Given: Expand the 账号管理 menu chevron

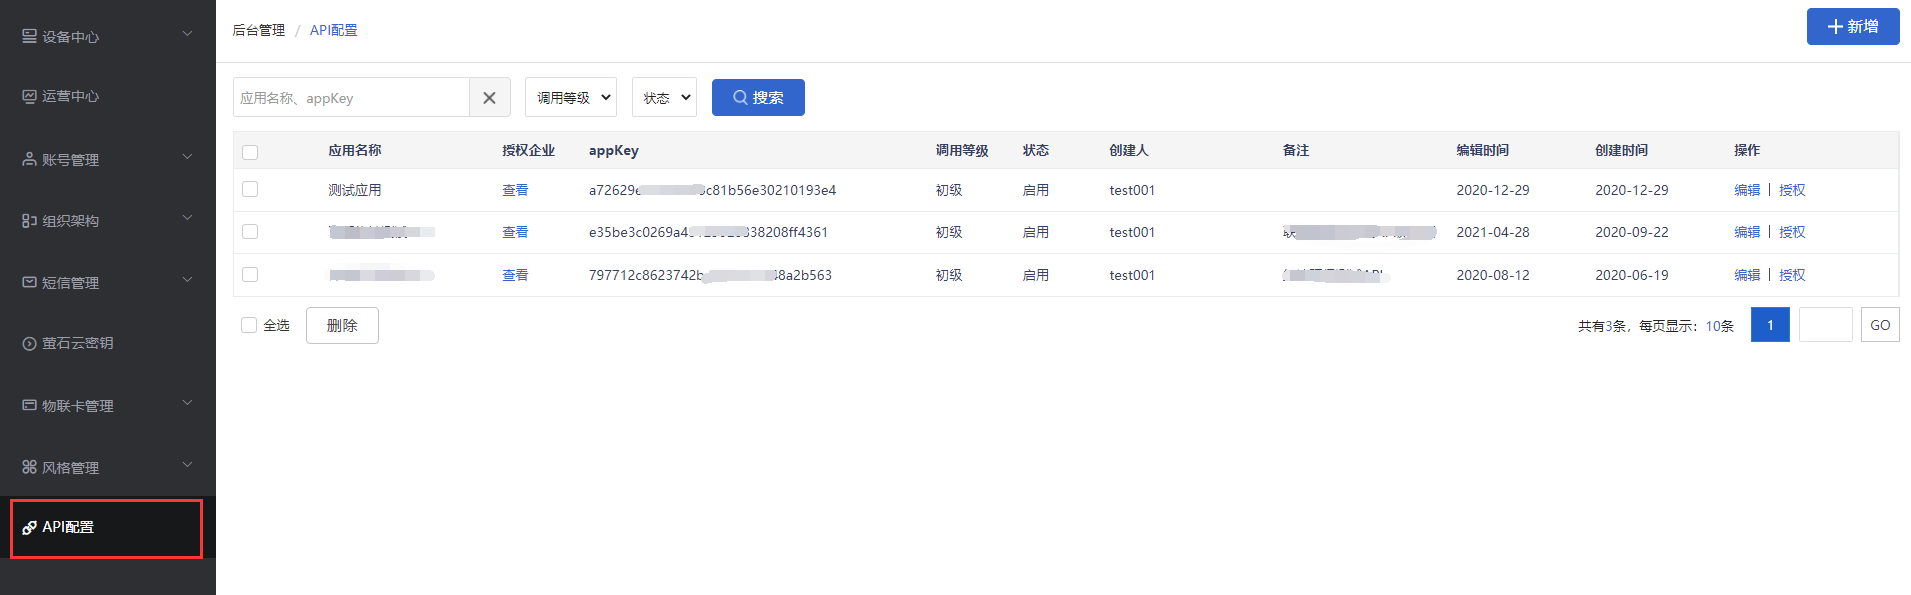Looking at the screenshot, I should click(x=187, y=157).
